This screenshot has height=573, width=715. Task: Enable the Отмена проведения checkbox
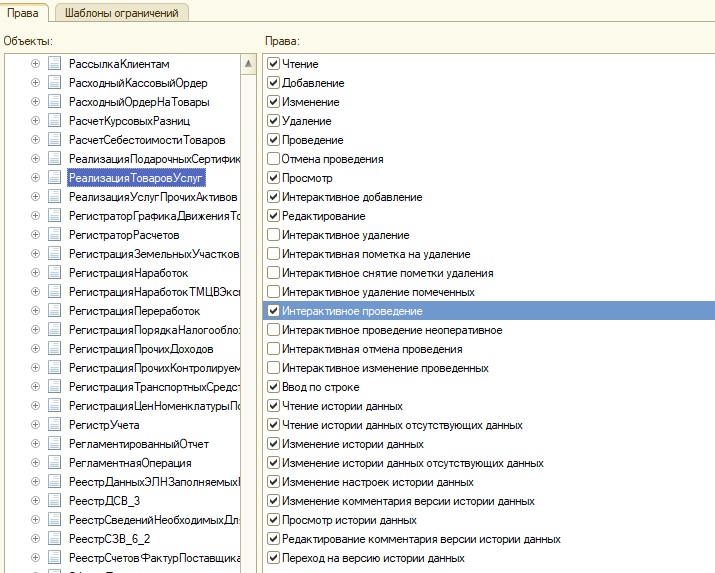[273, 159]
